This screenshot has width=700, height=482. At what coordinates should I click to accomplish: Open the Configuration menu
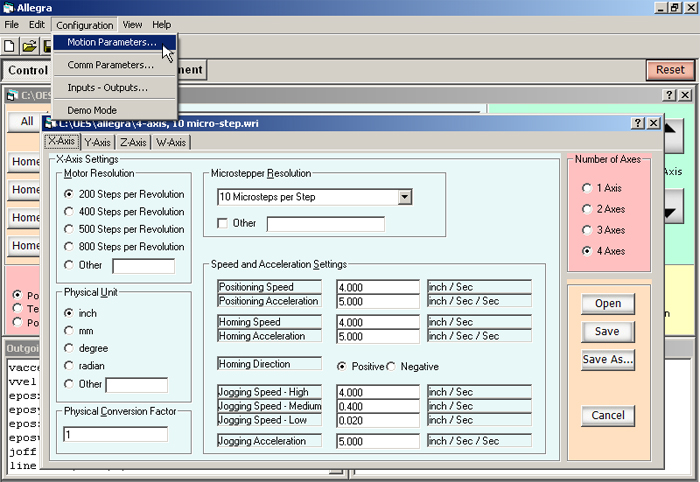coord(85,25)
